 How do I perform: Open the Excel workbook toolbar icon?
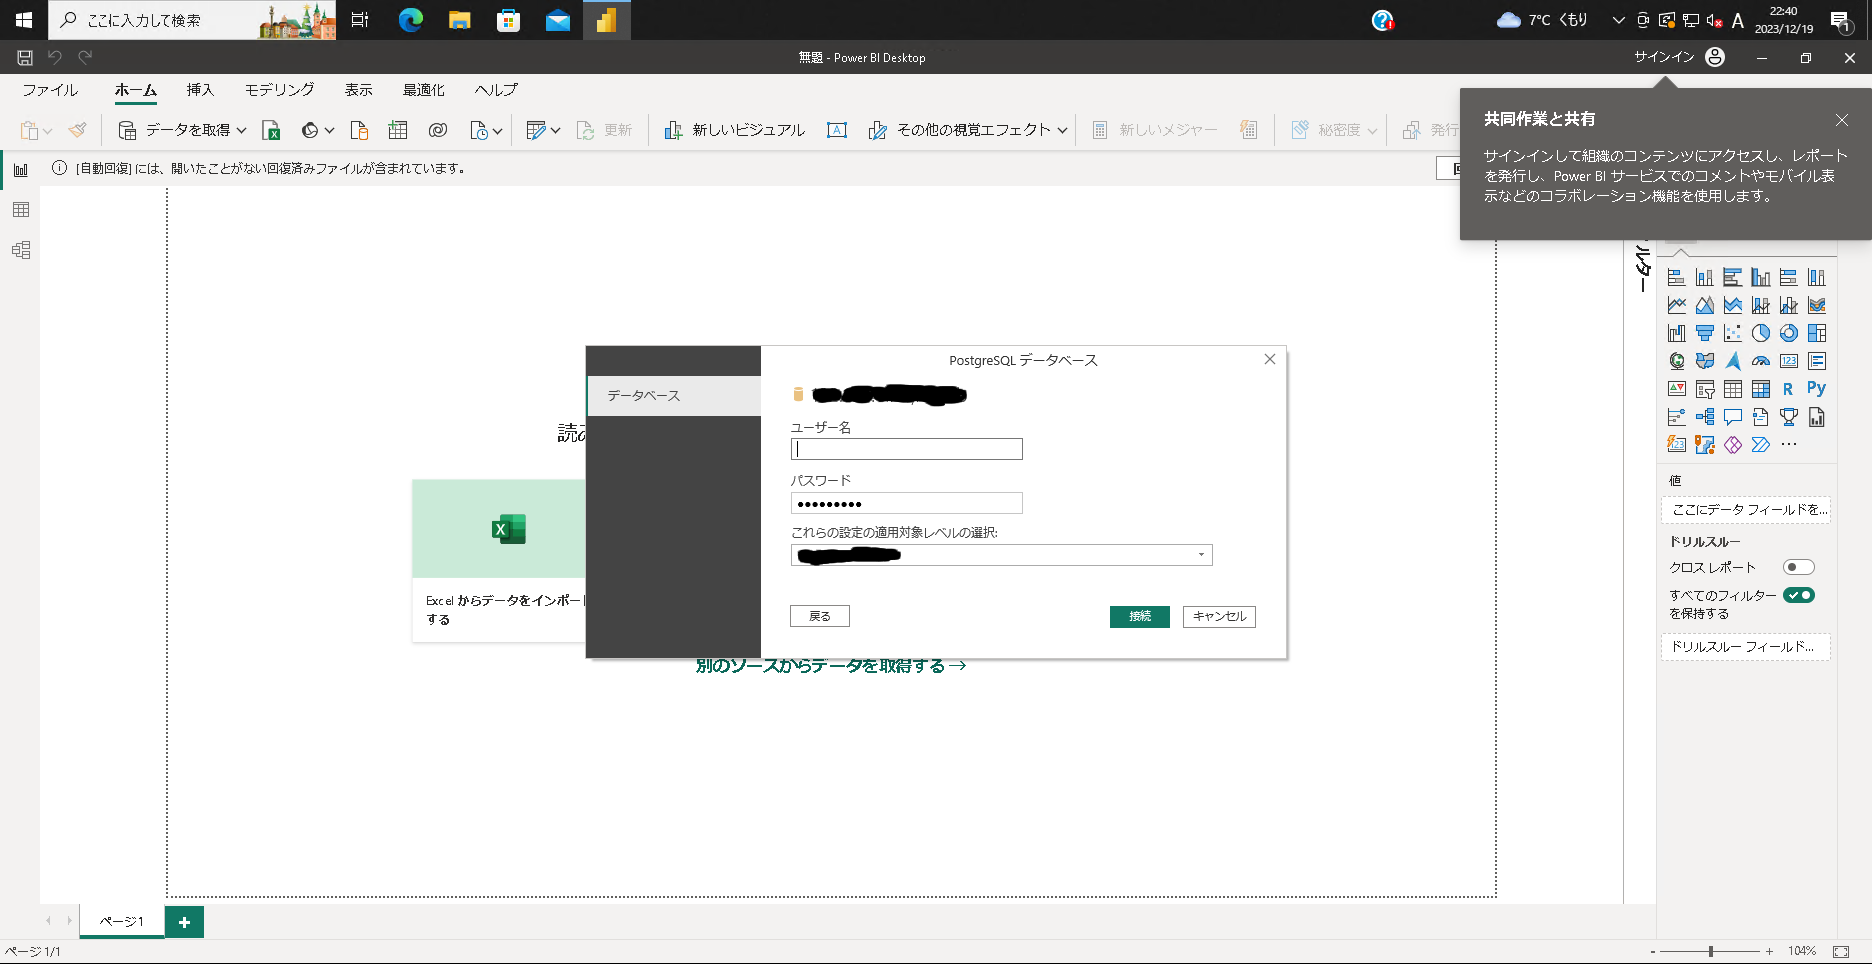coord(271,130)
